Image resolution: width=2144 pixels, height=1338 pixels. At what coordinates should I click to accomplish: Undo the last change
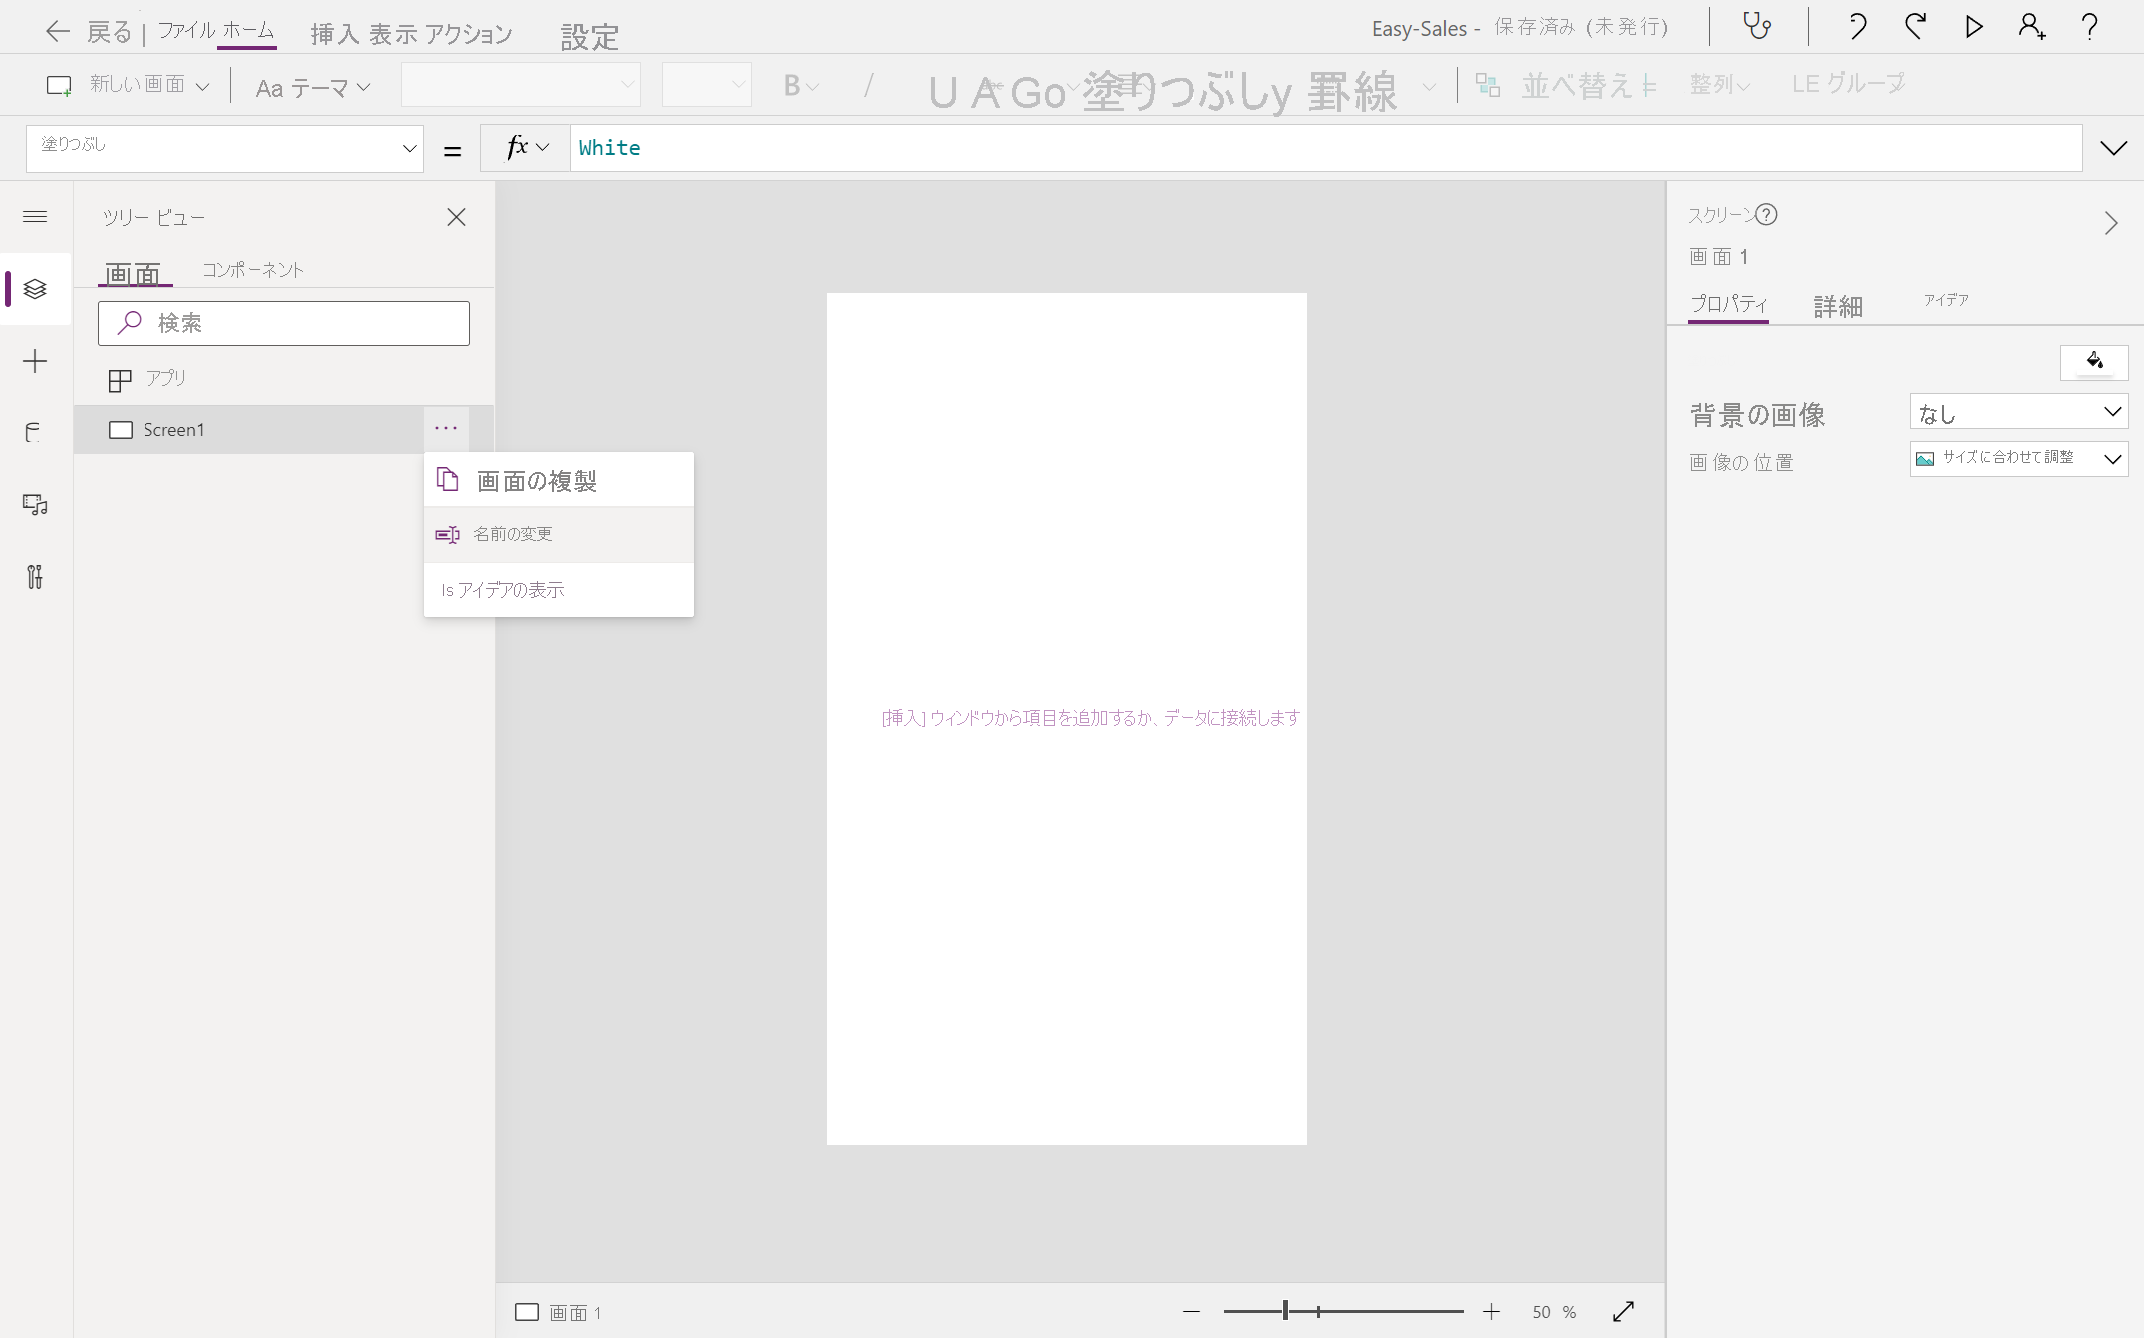click(1857, 27)
